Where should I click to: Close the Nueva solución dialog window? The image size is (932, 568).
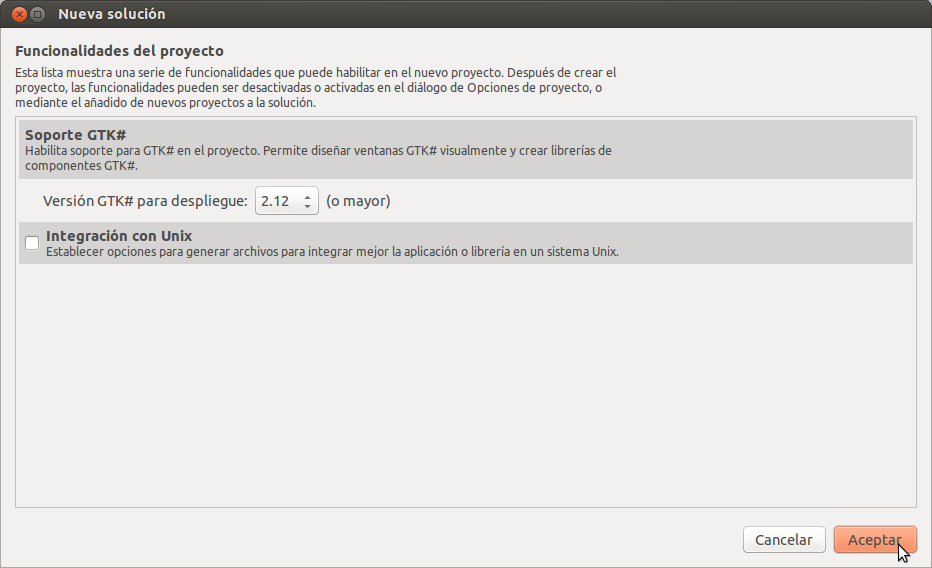[19, 14]
